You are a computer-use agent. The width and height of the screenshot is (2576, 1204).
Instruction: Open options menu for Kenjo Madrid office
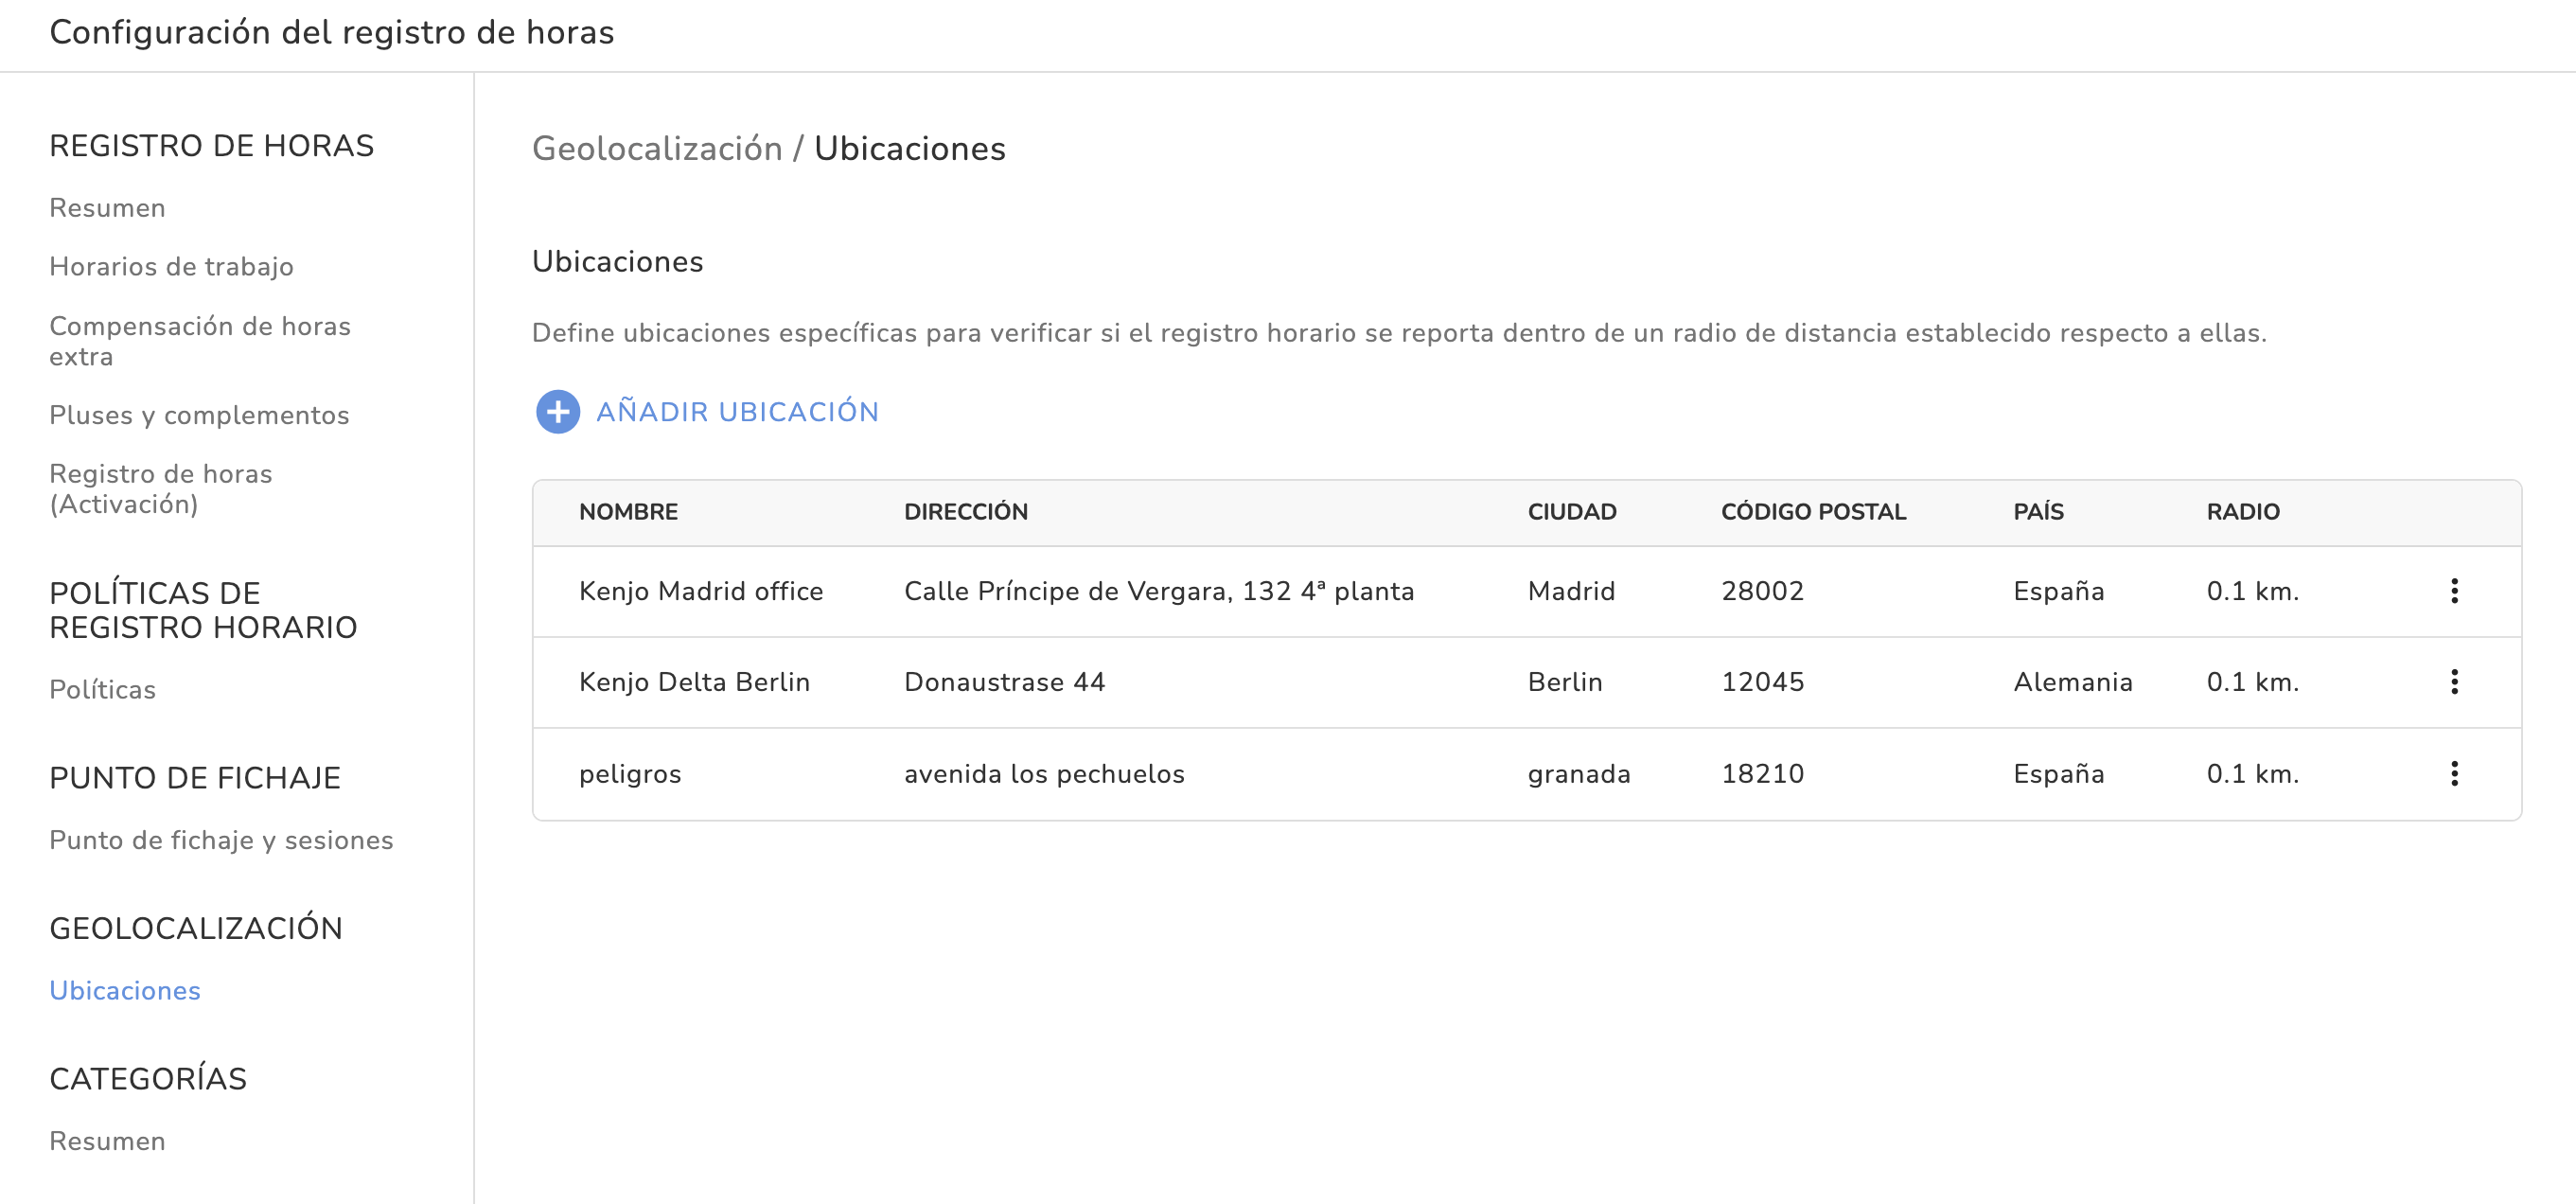tap(2453, 591)
